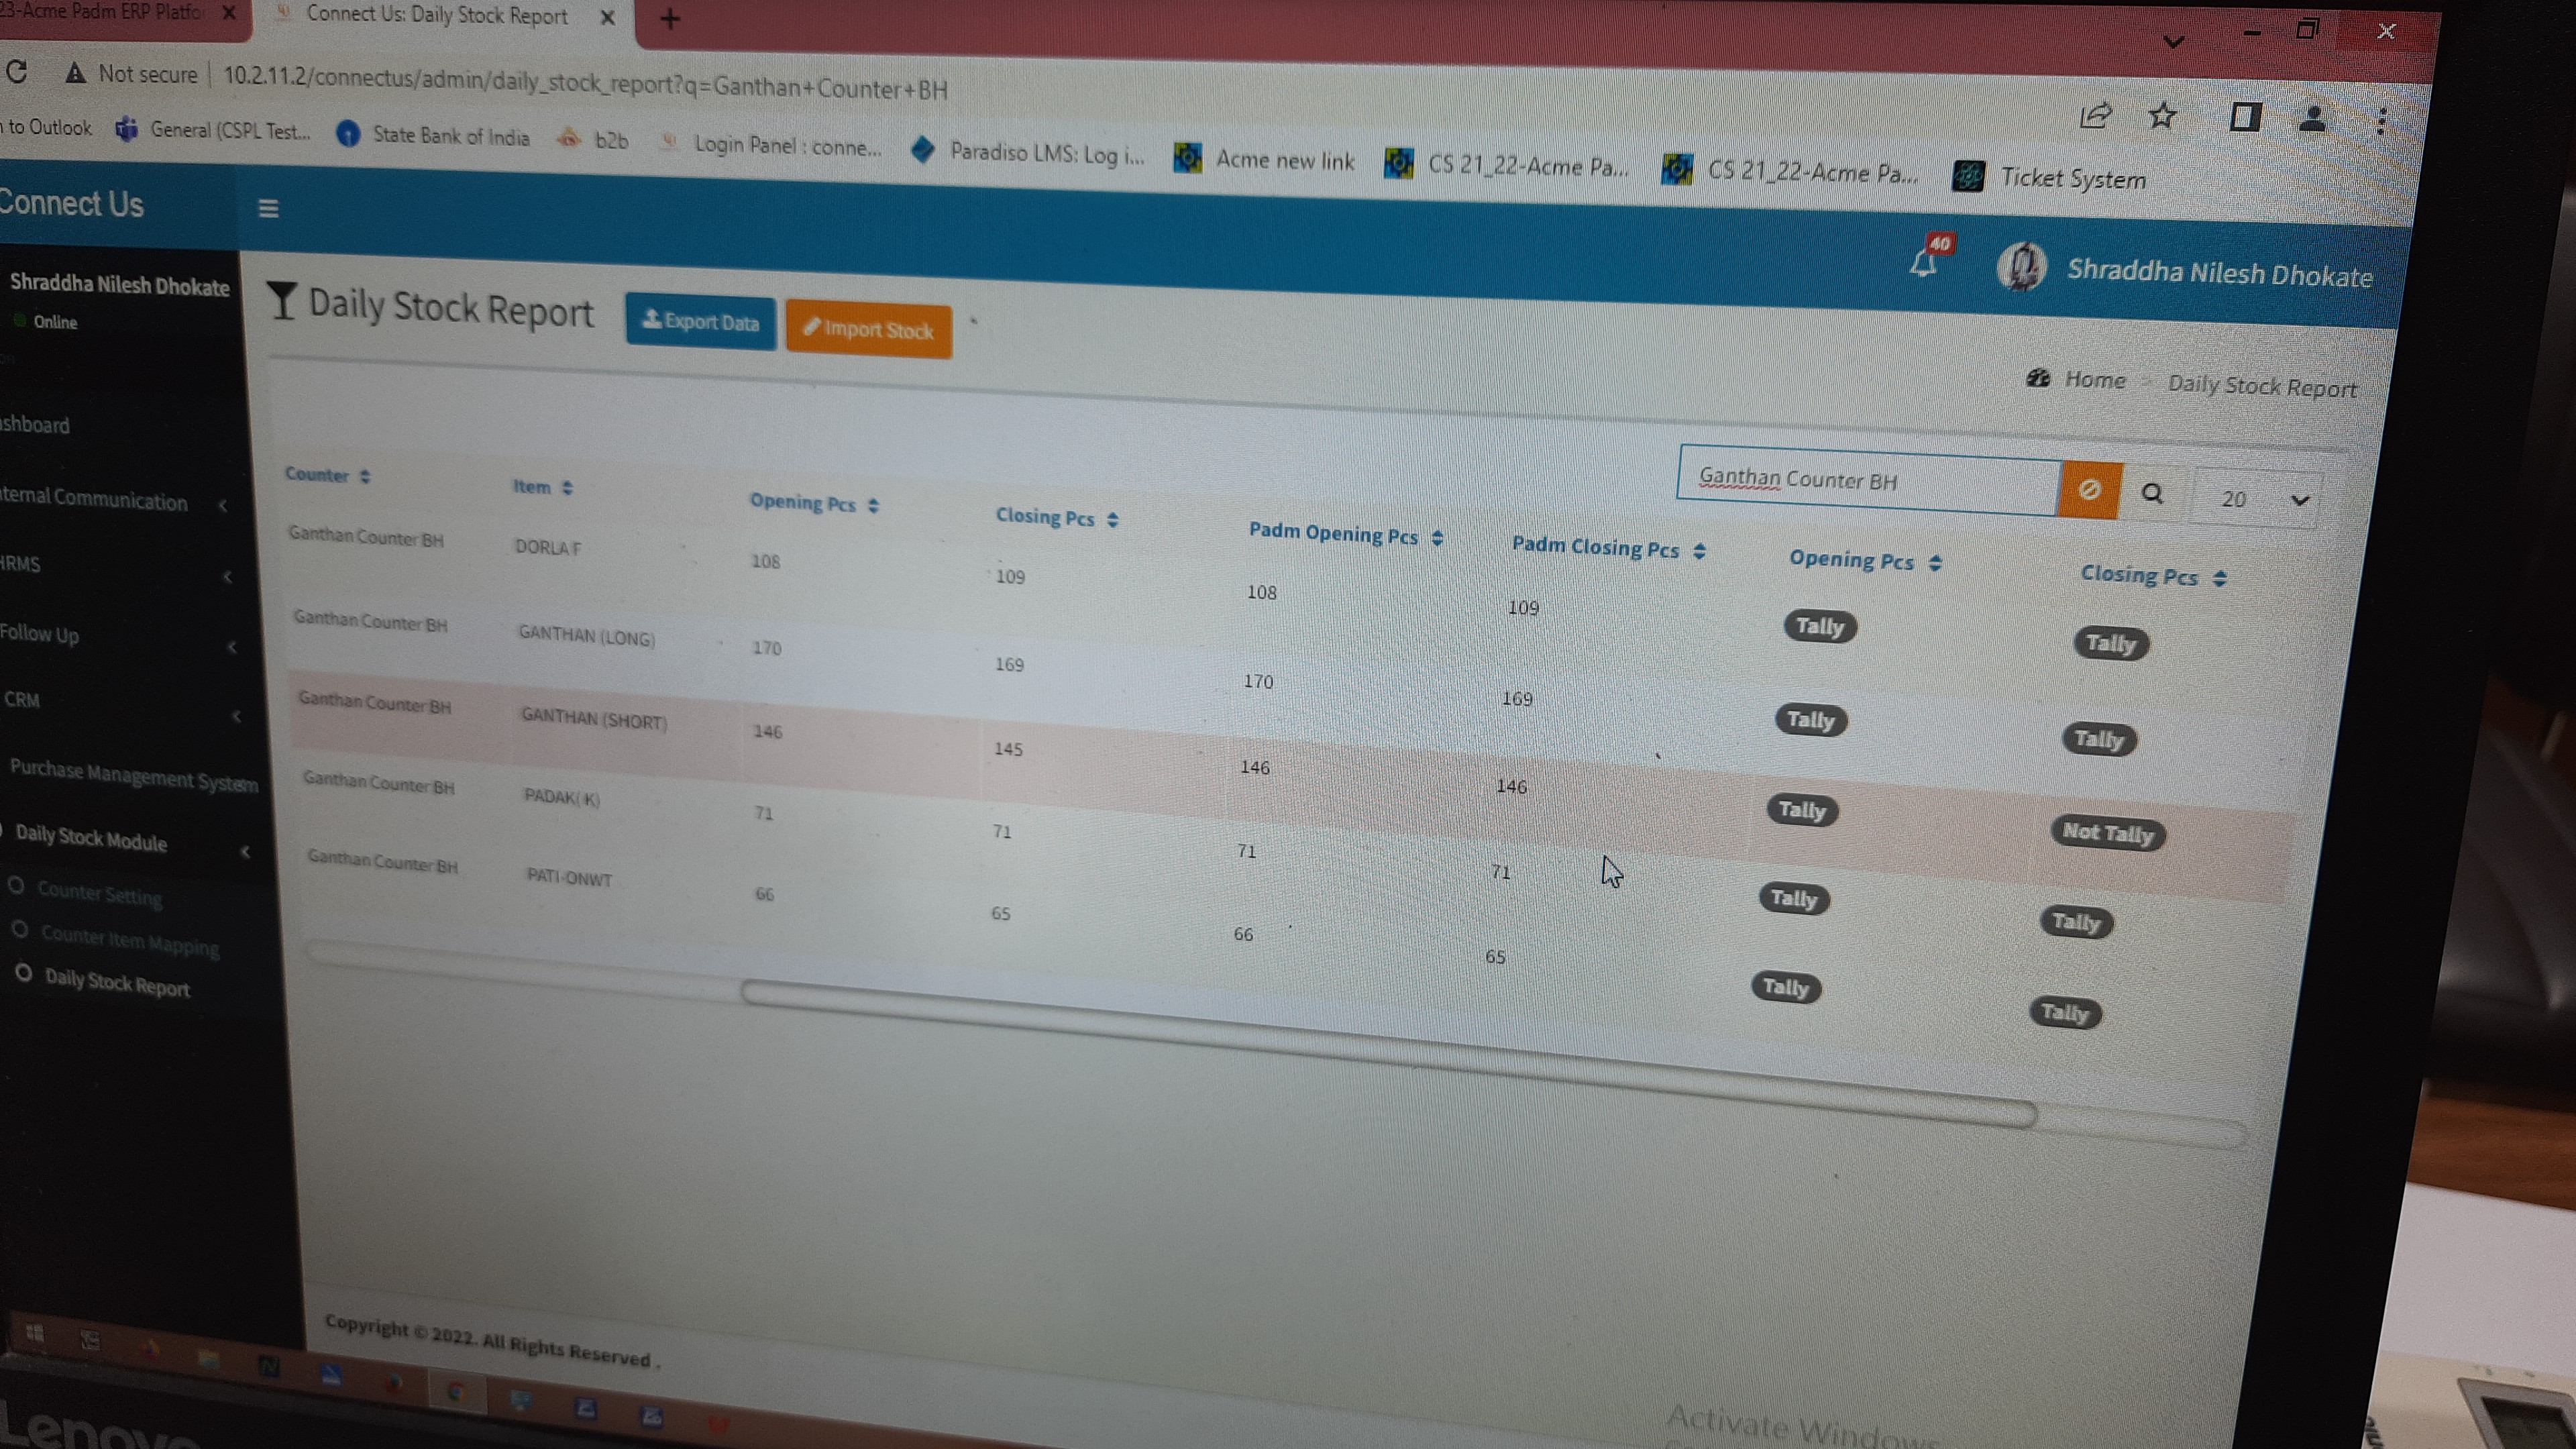Click the Home dashboard breadcrumb icon
The image size is (2576, 1449).
(x=2037, y=378)
